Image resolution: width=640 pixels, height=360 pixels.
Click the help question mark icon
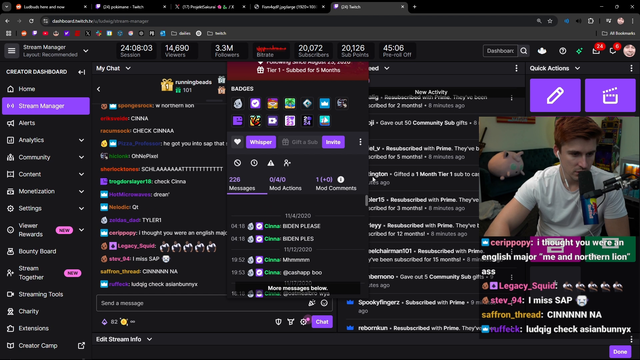pyautogui.click(x=562, y=51)
